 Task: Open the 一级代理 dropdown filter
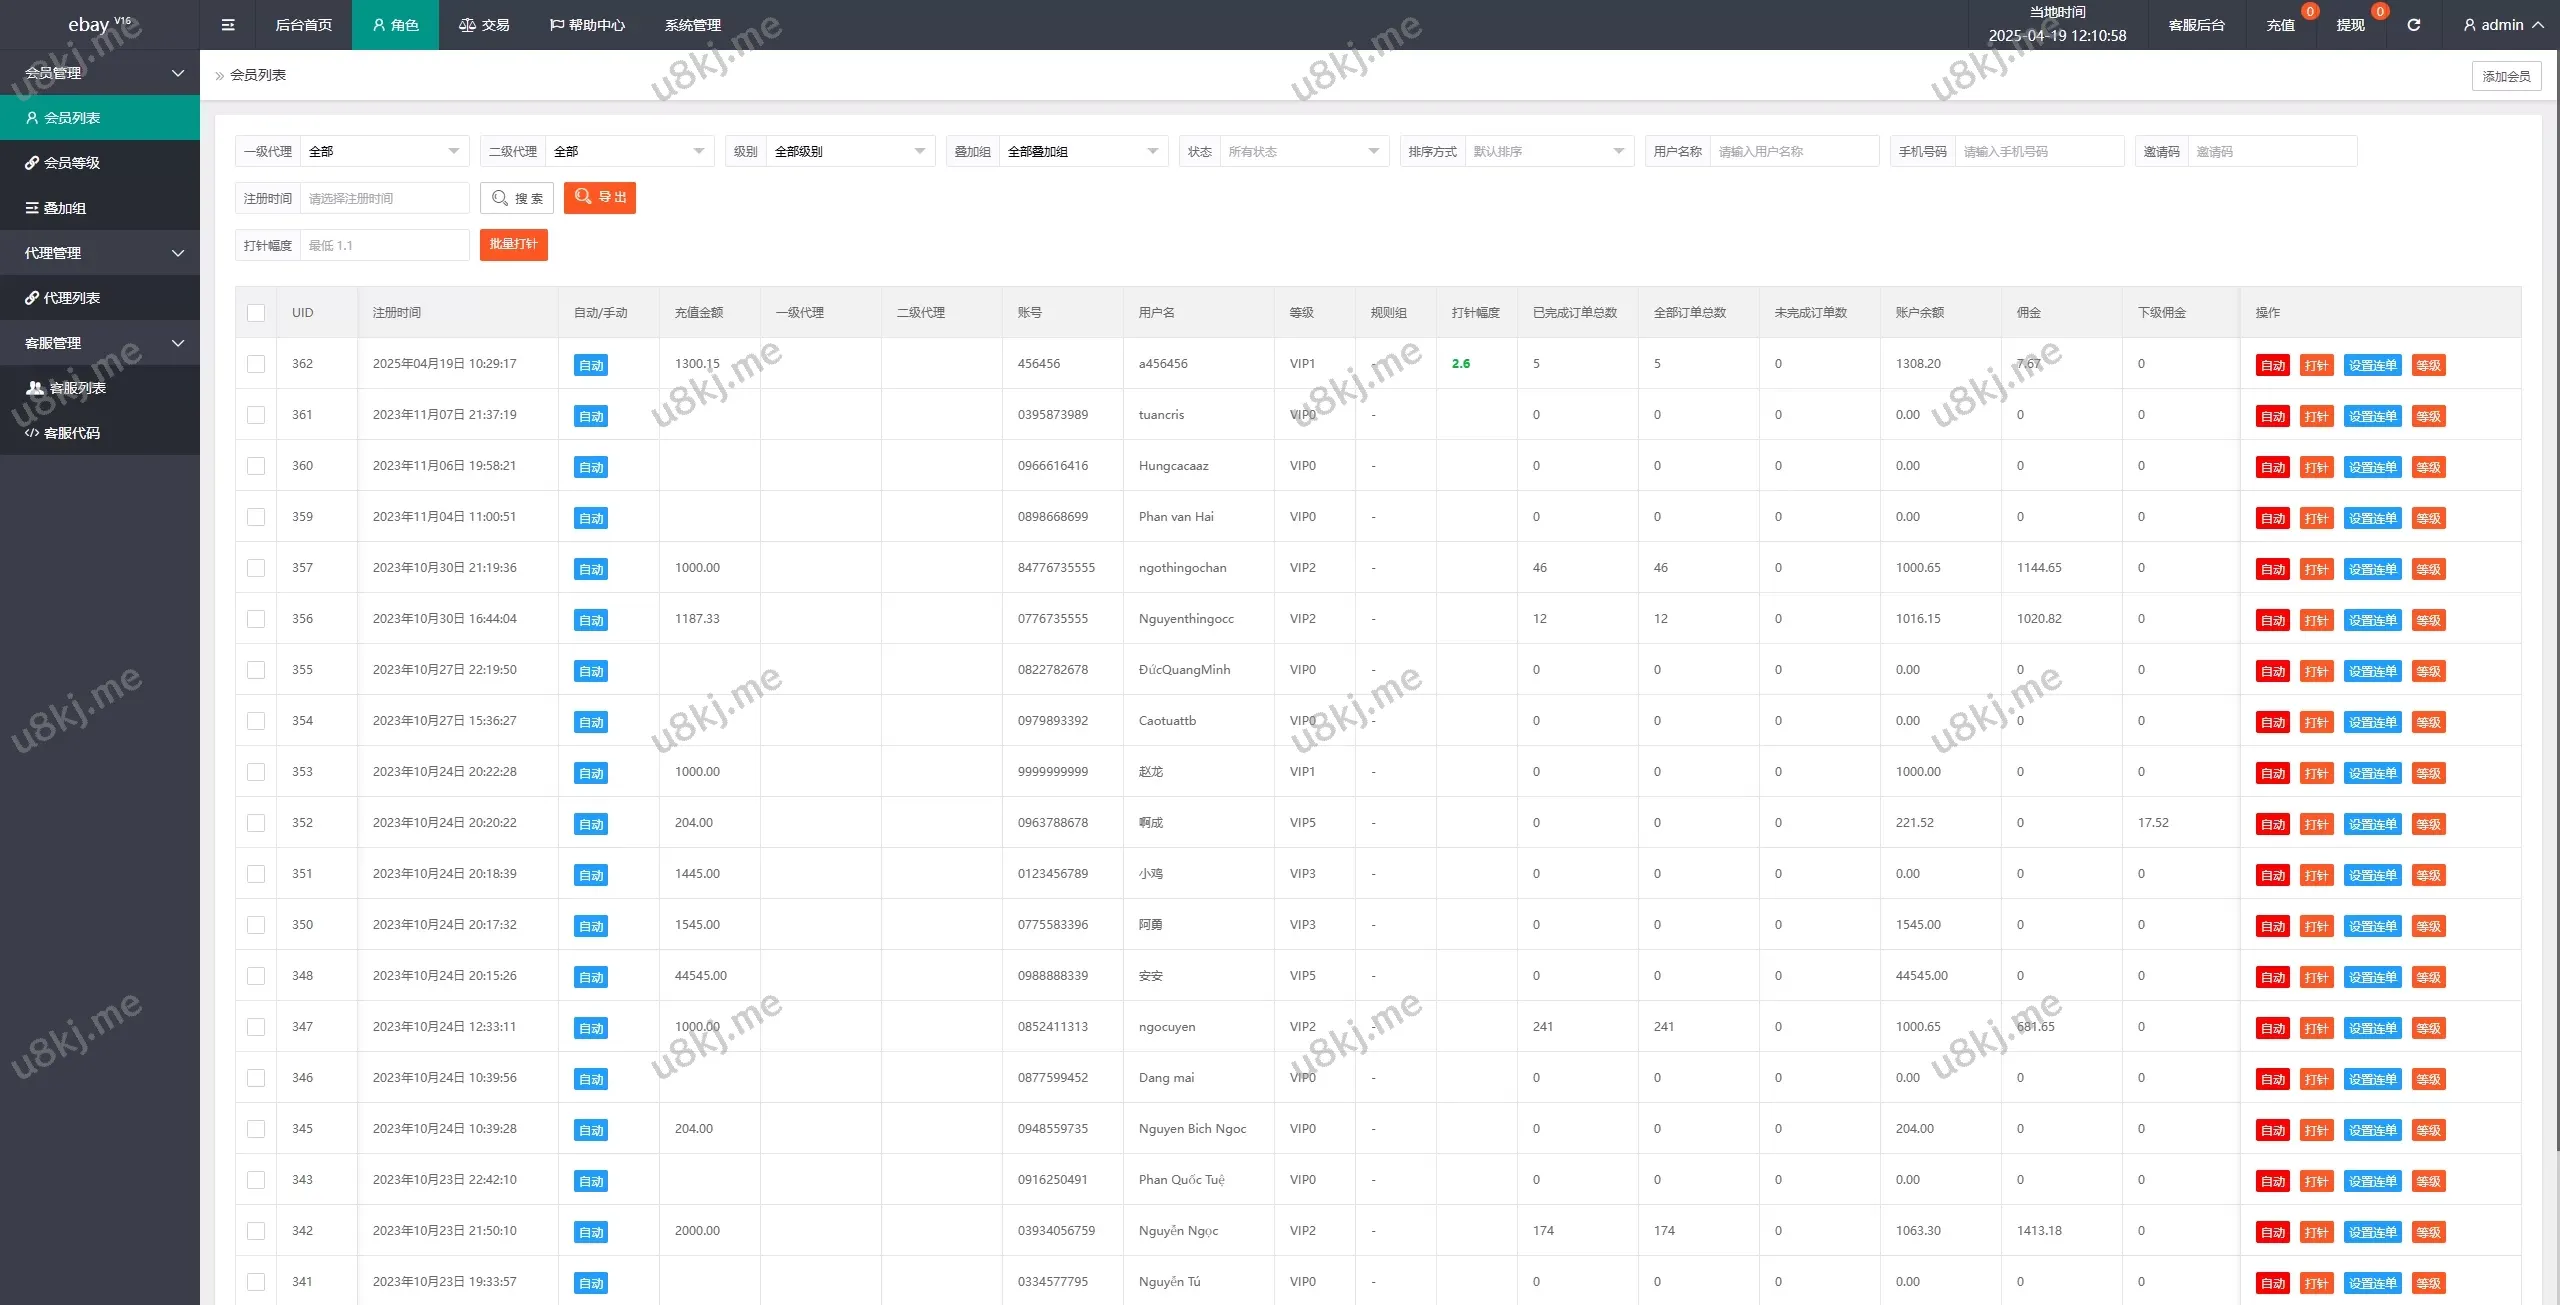tap(384, 151)
